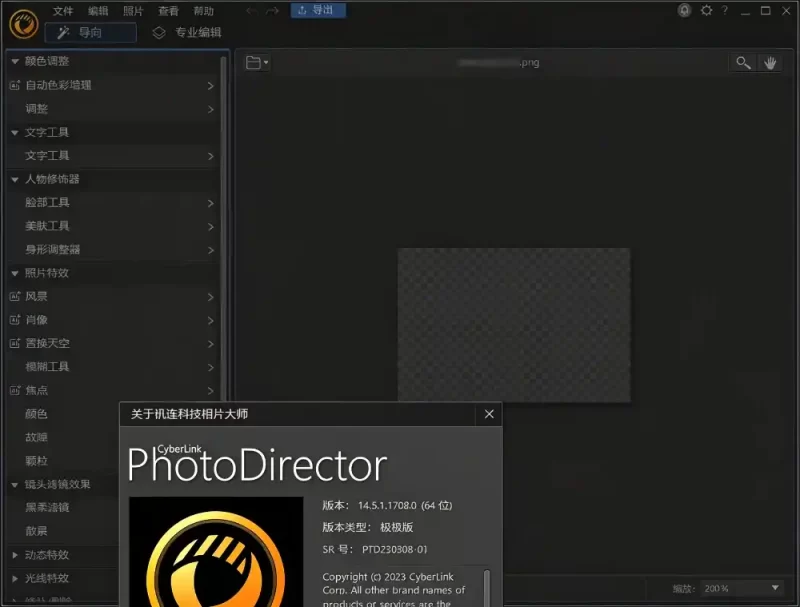800x607 pixels.
Task: Click AI icon beside 置换天空
Action: tap(15, 343)
